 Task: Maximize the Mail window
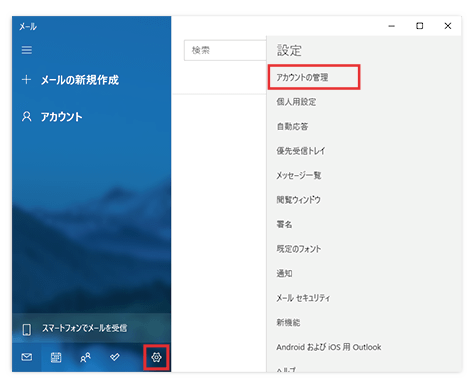pyautogui.click(x=420, y=26)
